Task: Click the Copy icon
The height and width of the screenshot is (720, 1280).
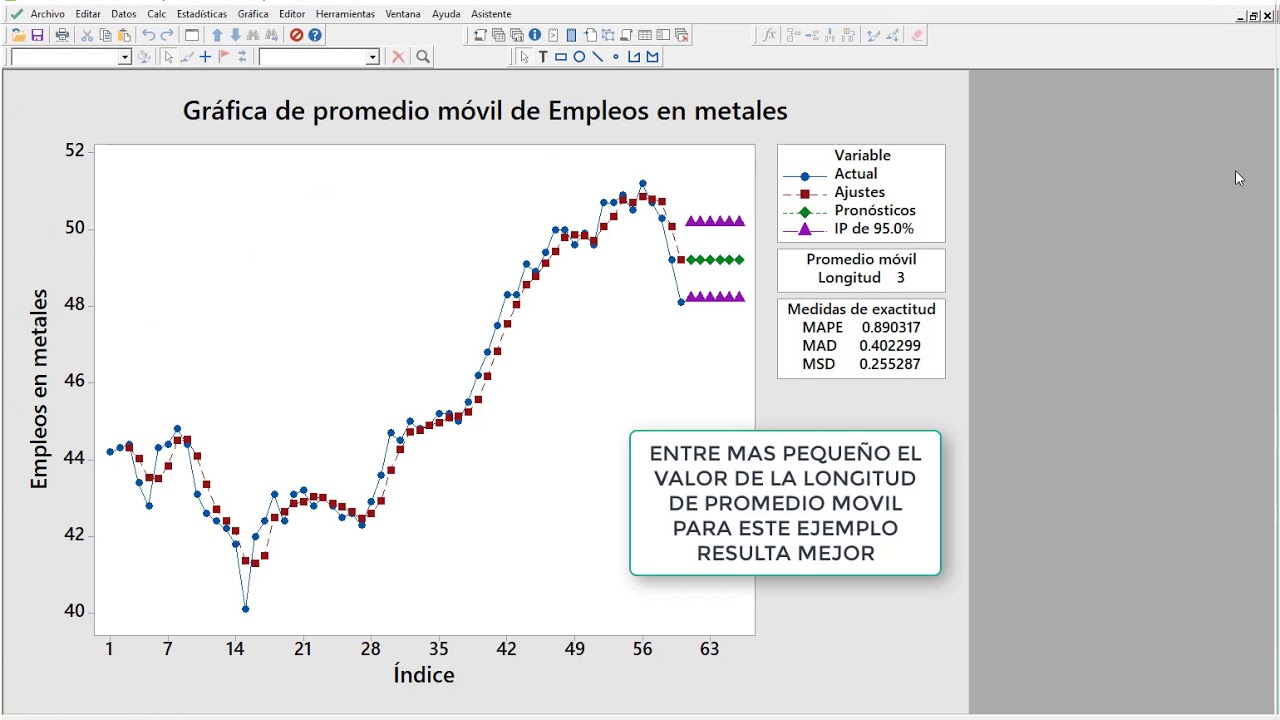Action: 106,35
